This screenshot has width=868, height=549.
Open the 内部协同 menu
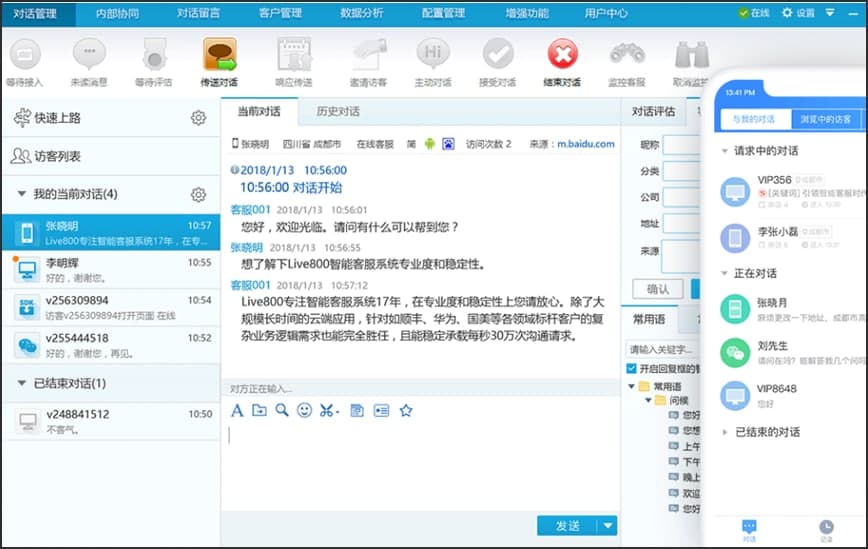pos(117,13)
